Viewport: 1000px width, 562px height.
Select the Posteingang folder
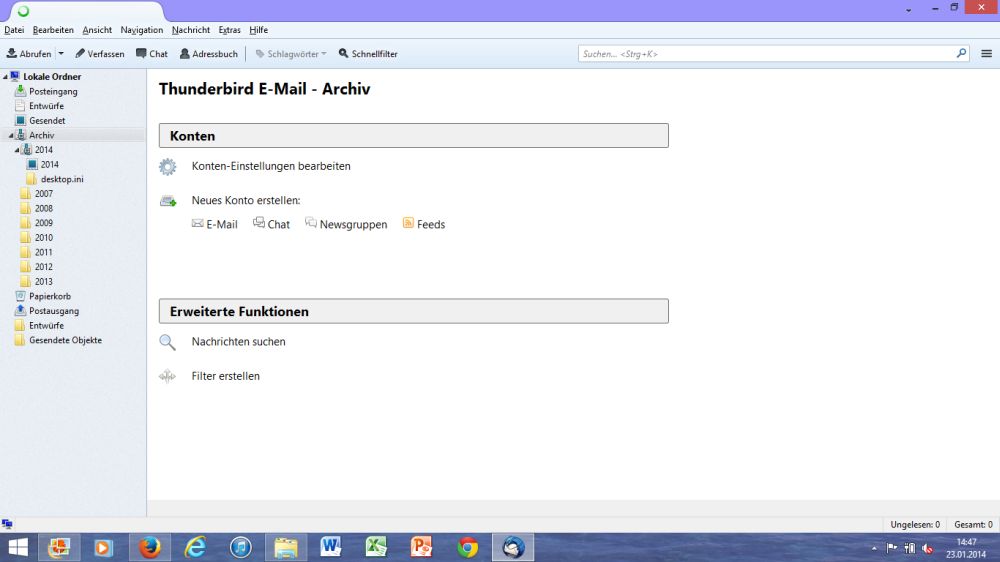click(53, 91)
